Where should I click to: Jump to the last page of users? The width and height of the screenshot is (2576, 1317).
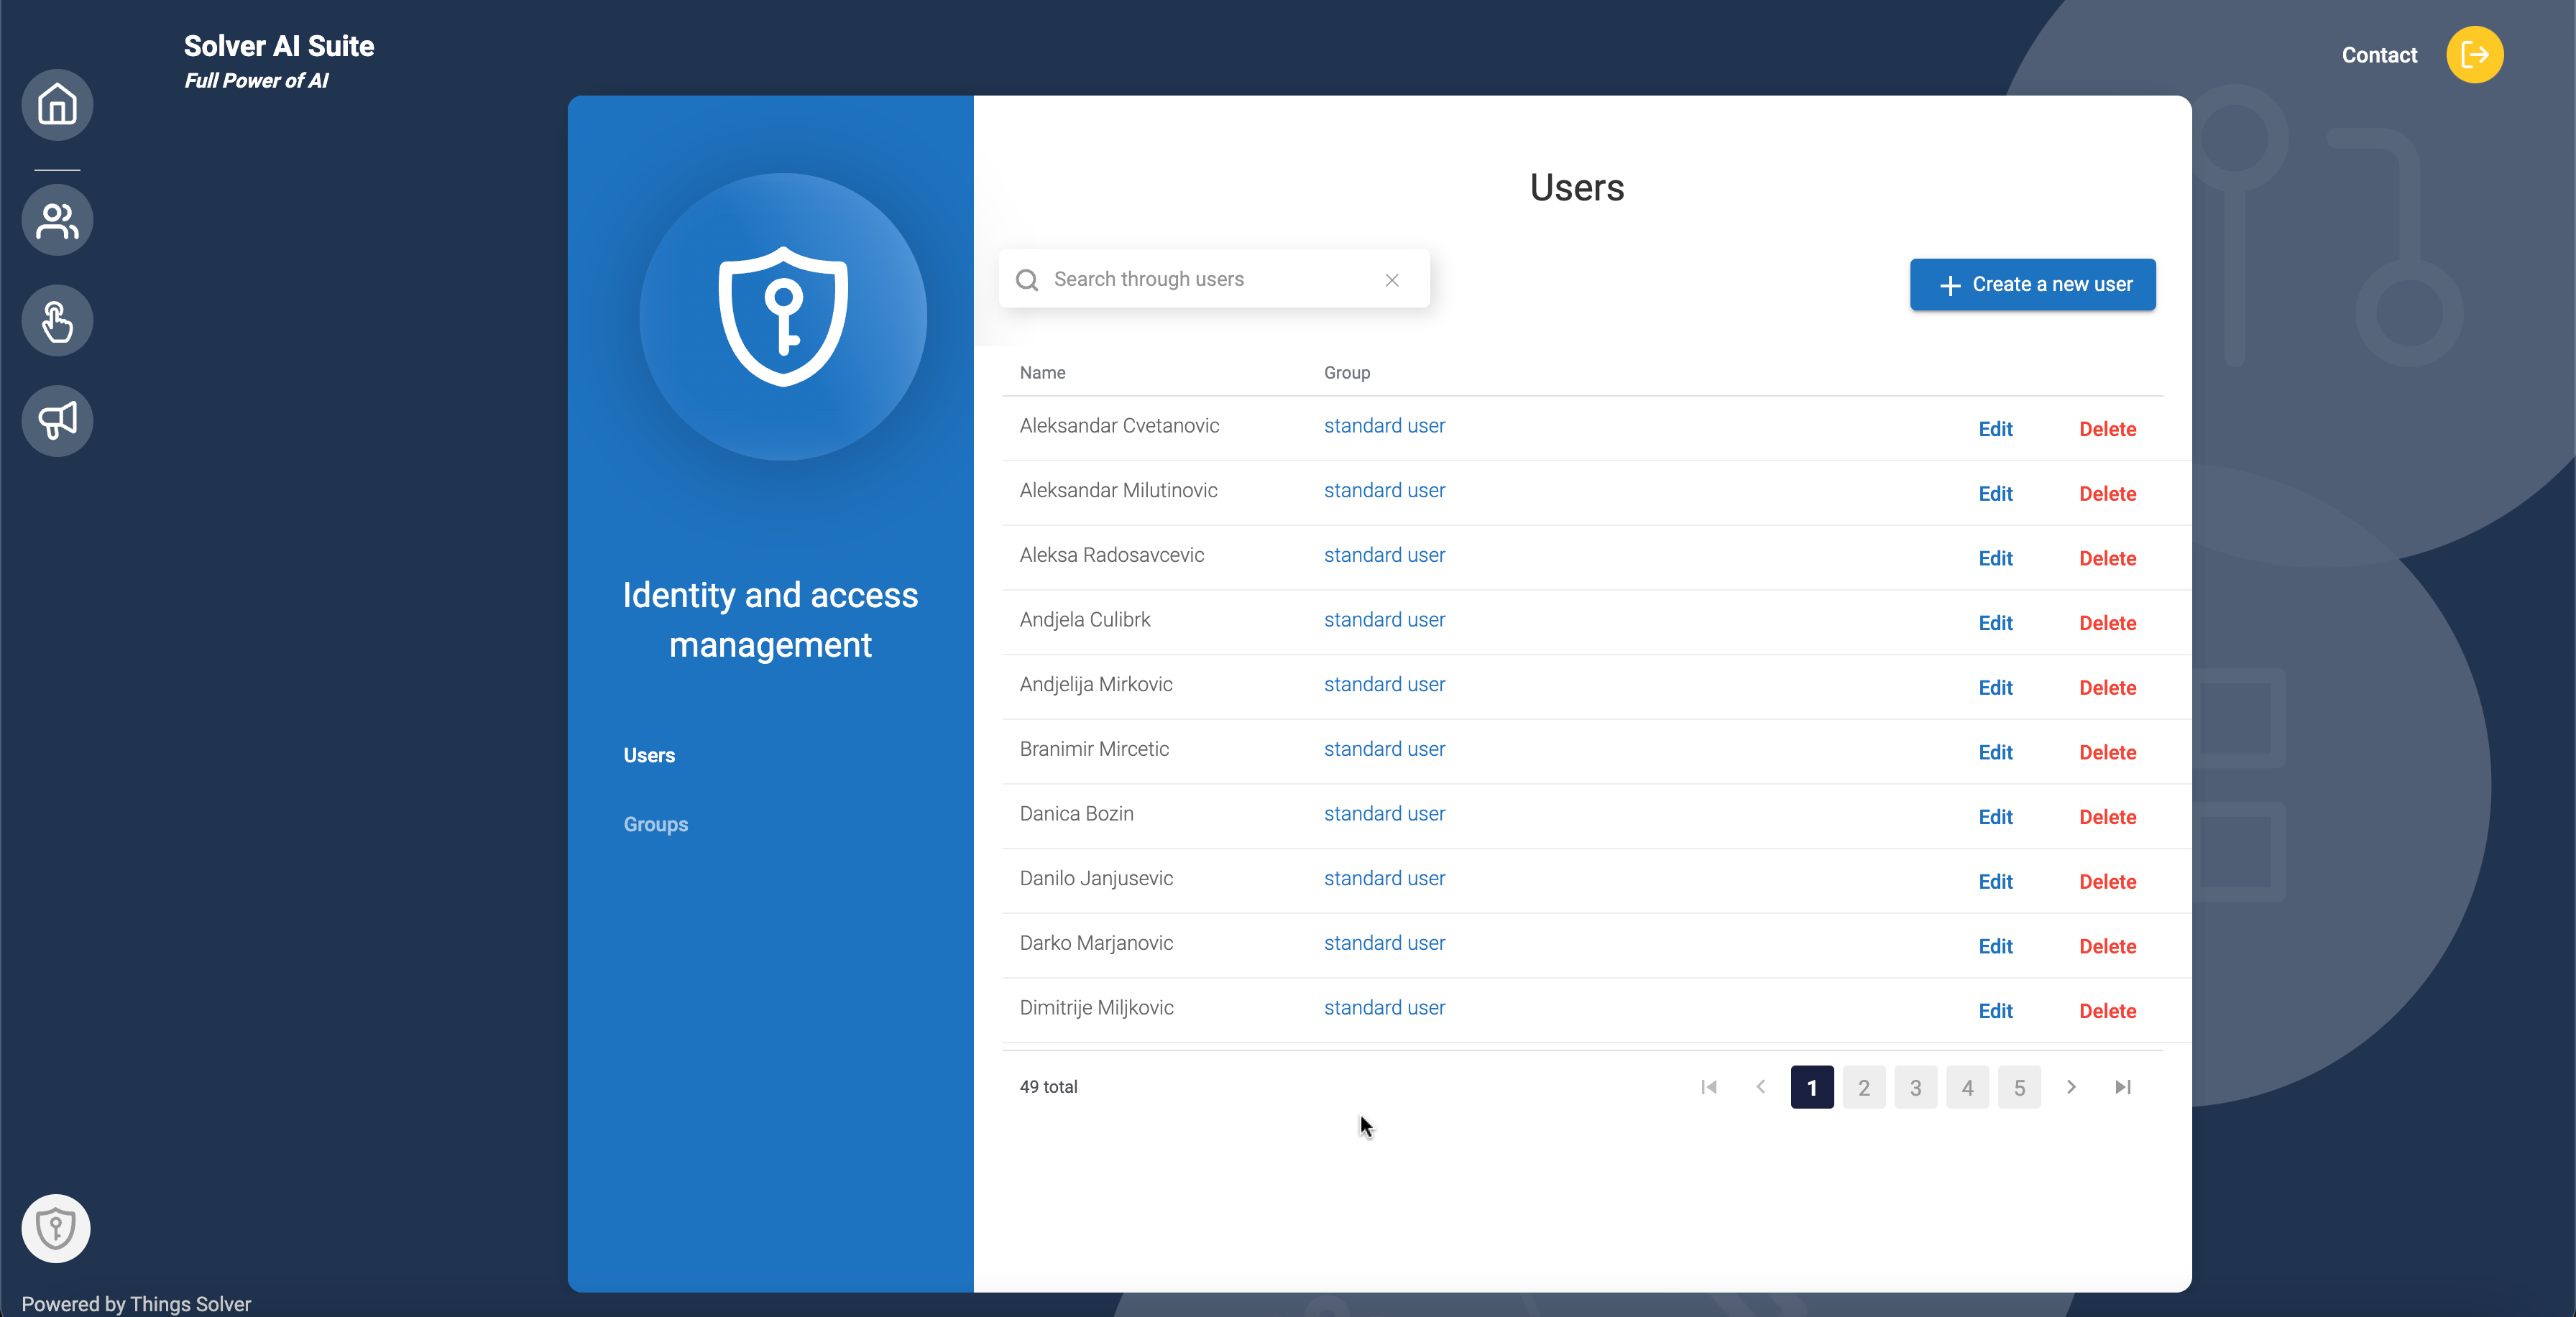click(2123, 1087)
